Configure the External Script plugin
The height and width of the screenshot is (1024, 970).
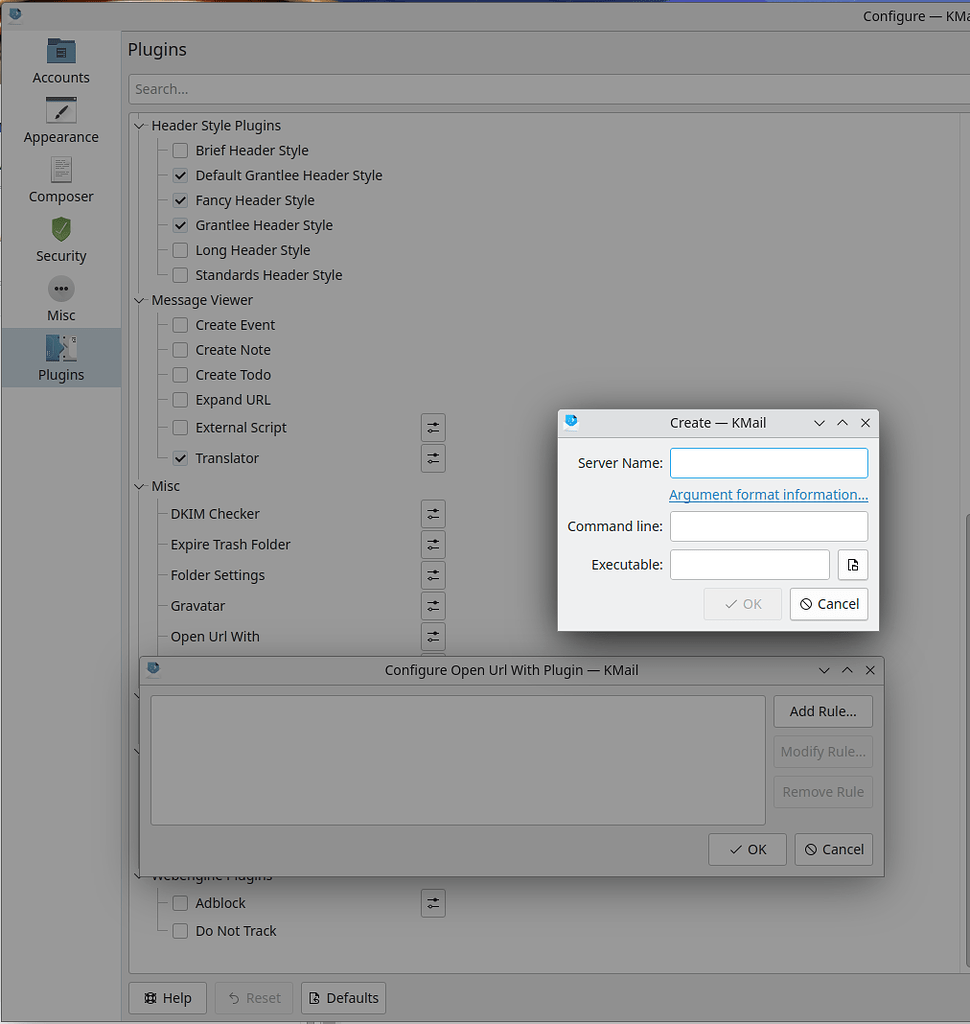coord(433,428)
